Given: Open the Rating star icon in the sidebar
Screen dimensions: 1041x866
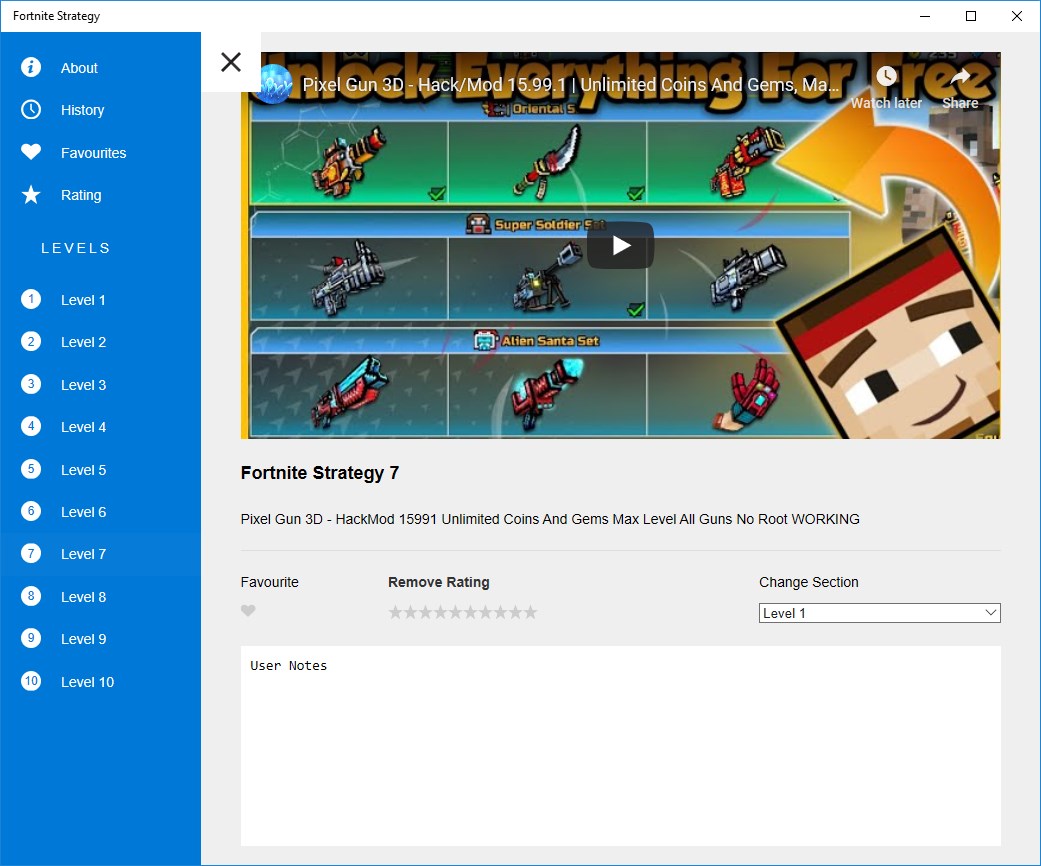Looking at the screenshot, I should 31,195.
